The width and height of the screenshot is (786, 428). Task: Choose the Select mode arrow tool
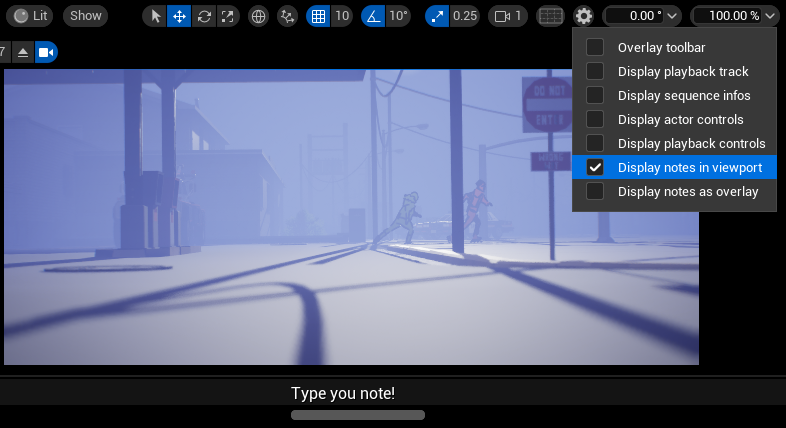(155, 16)
